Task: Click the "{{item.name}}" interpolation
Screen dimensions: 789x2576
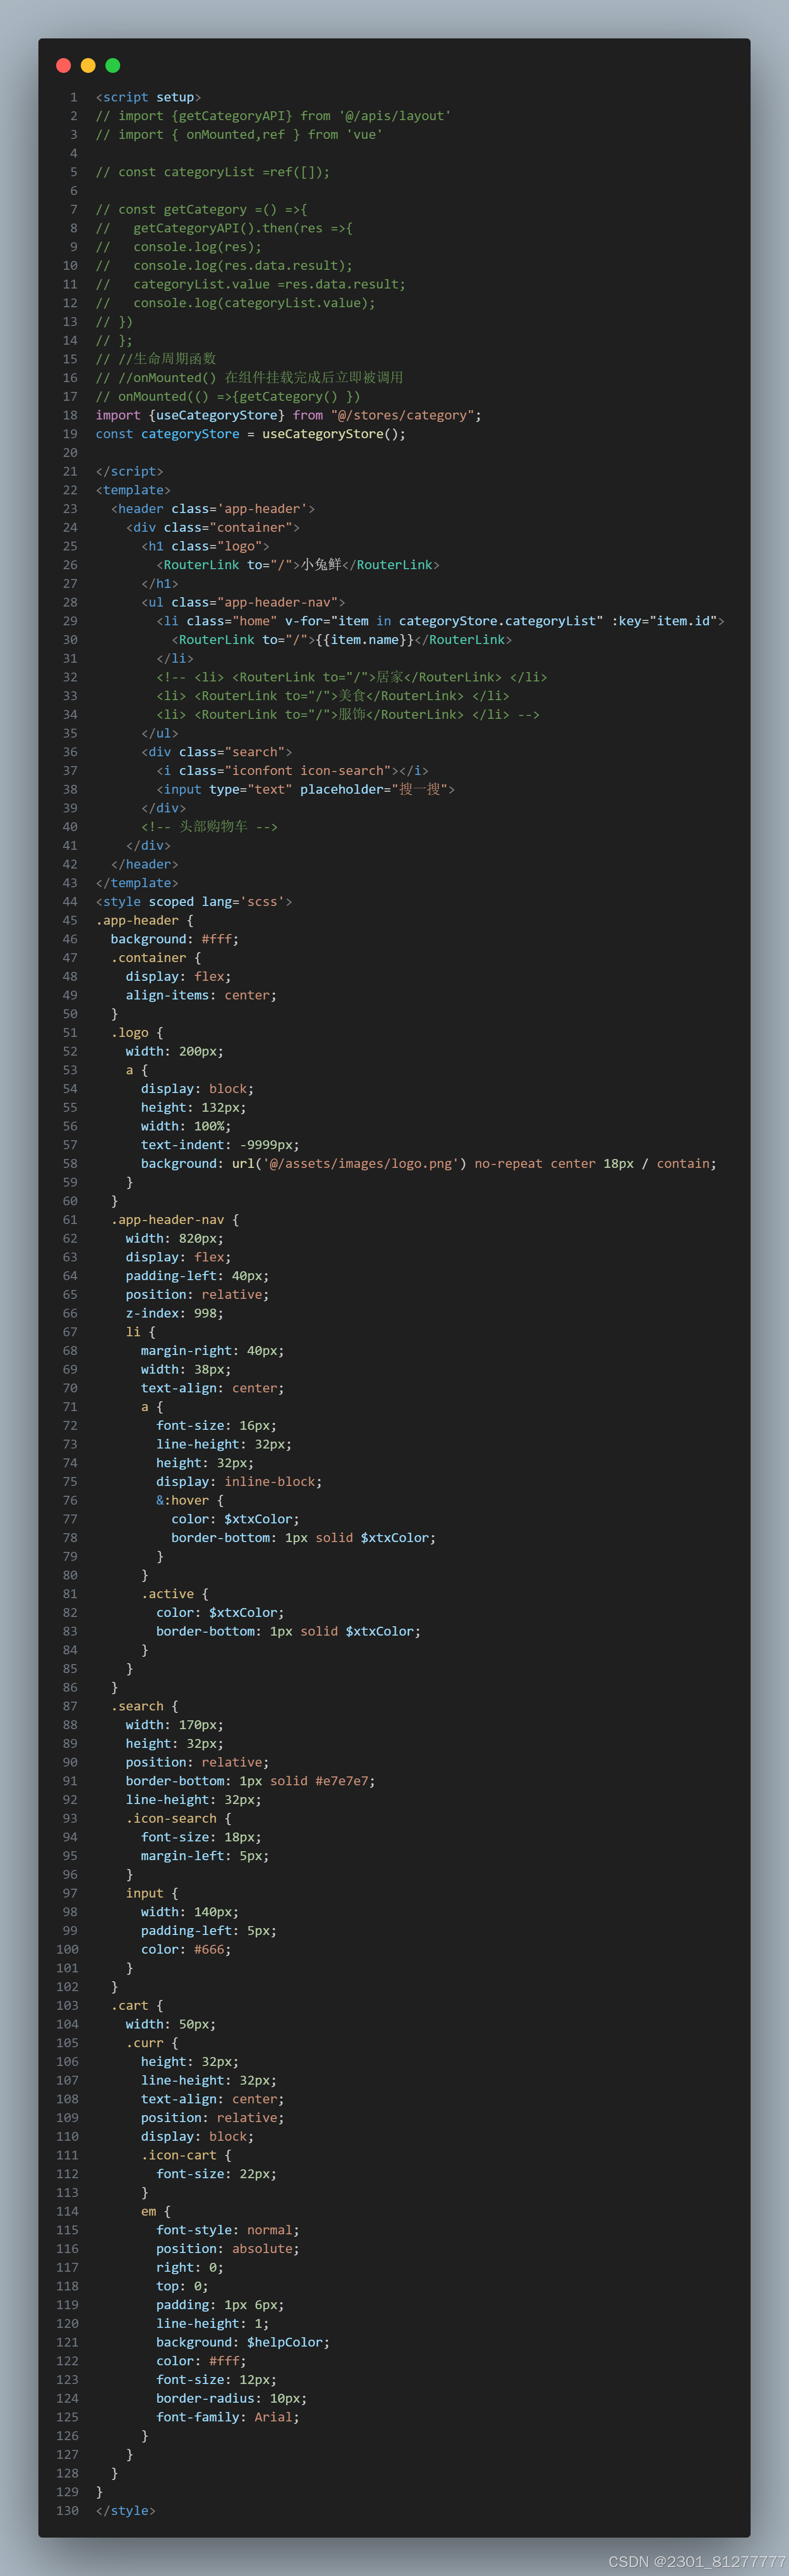Action: click(x=364, y=640)
